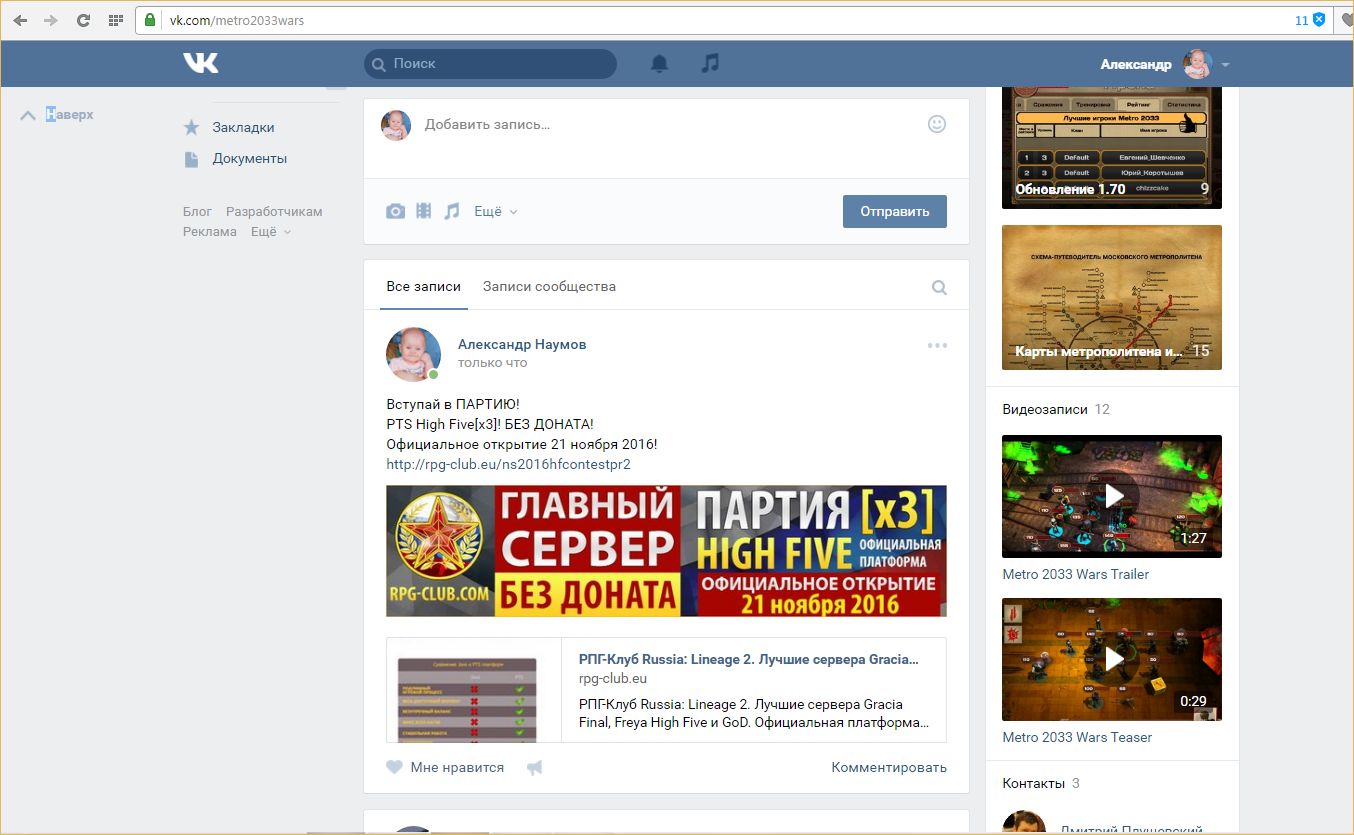
Task: Open the post author's avatar photo
Action: (x=413, y=354)
